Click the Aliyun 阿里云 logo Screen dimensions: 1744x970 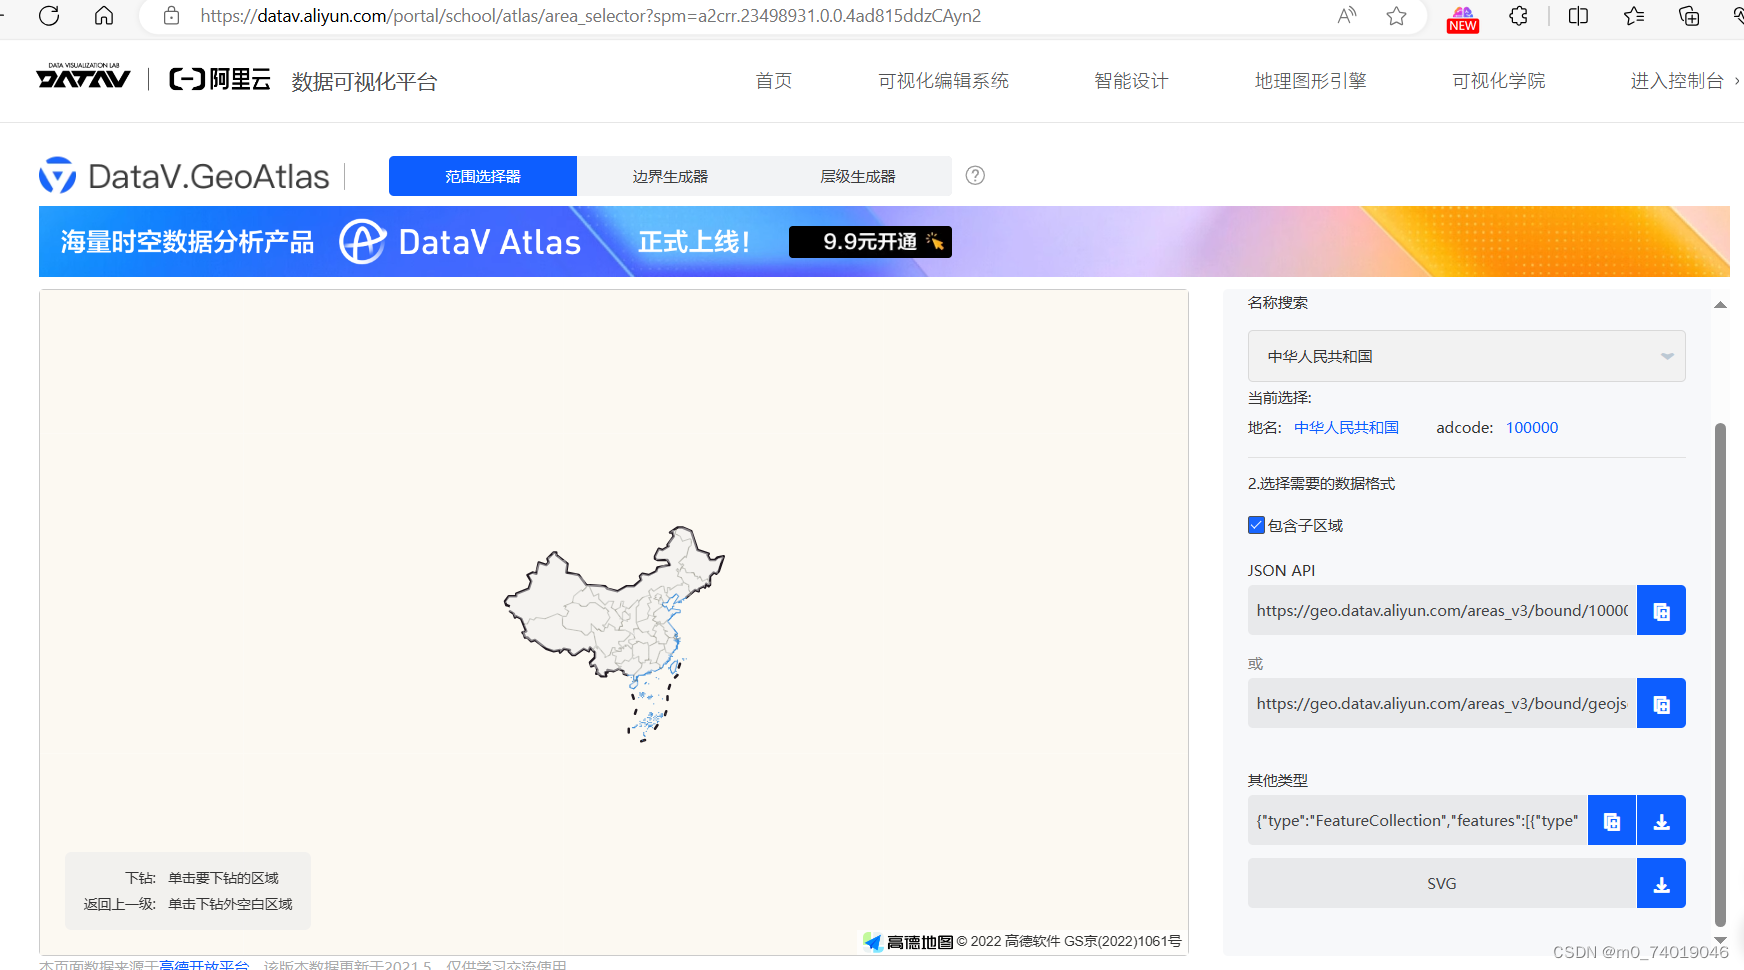220,79
